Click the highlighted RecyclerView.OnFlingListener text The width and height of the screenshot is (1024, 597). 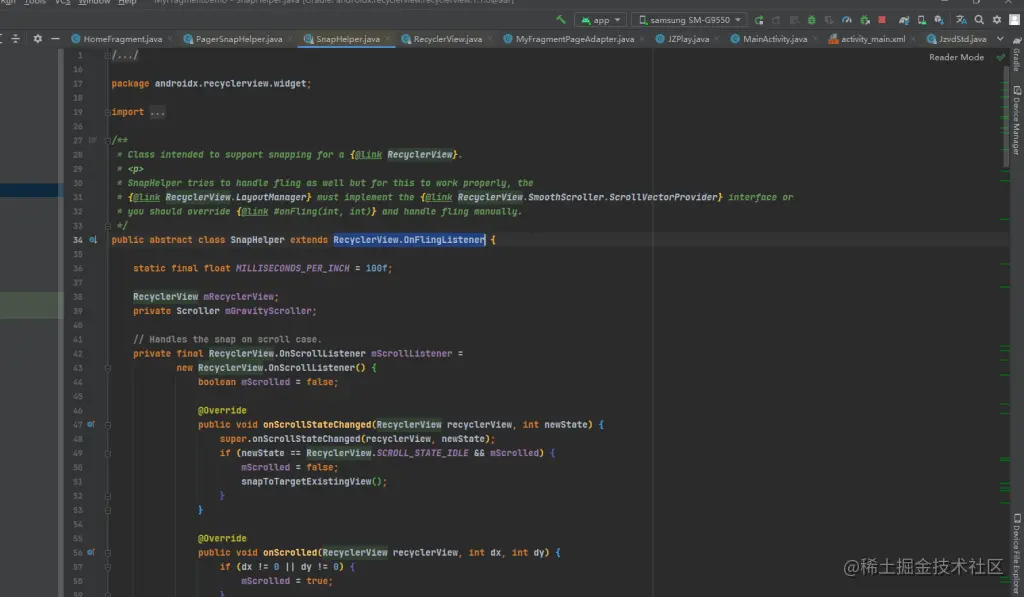tap(409, 240)
